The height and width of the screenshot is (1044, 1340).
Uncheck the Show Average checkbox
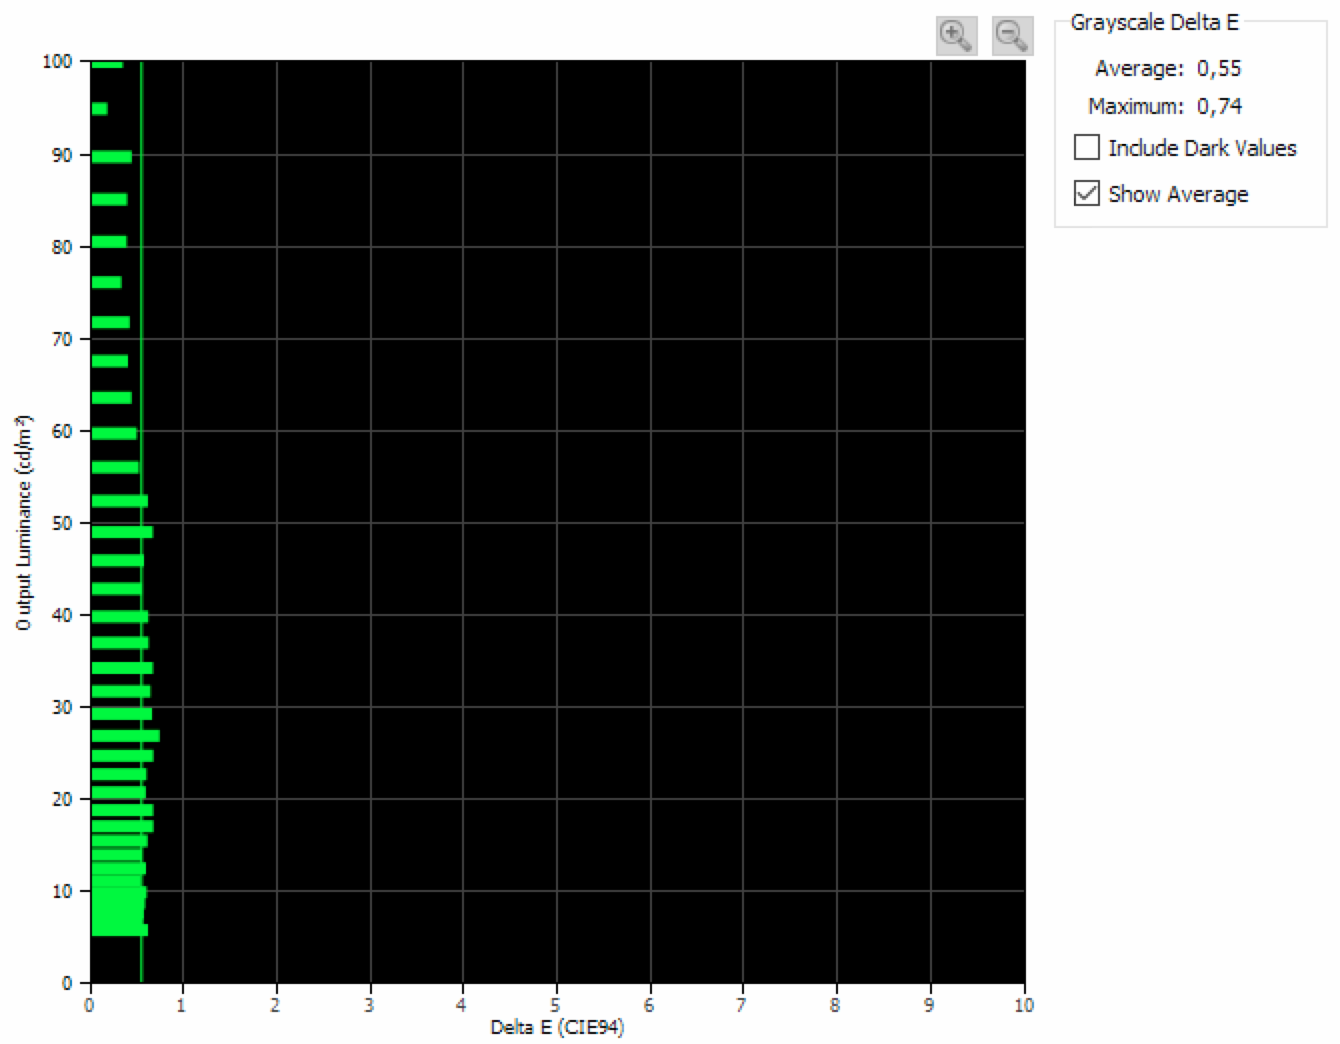click(1086, 193)
